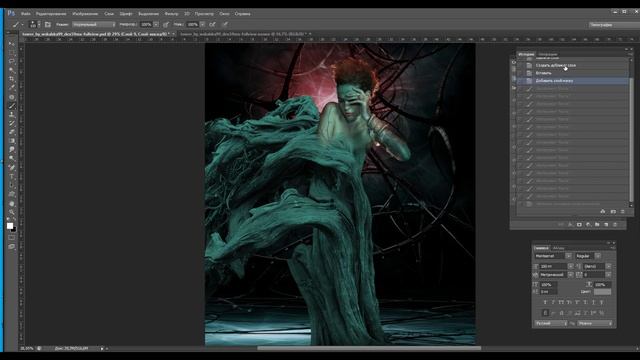Select the Pen tool

pos(12,167)
